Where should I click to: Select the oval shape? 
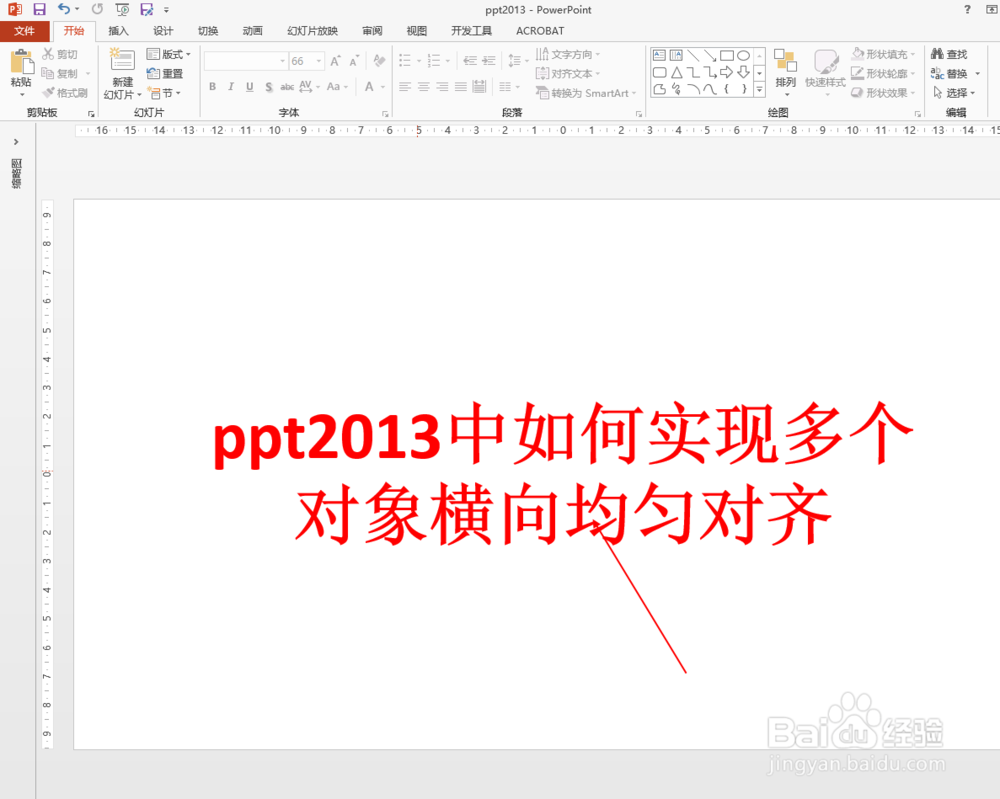click(x=743, y=55)
